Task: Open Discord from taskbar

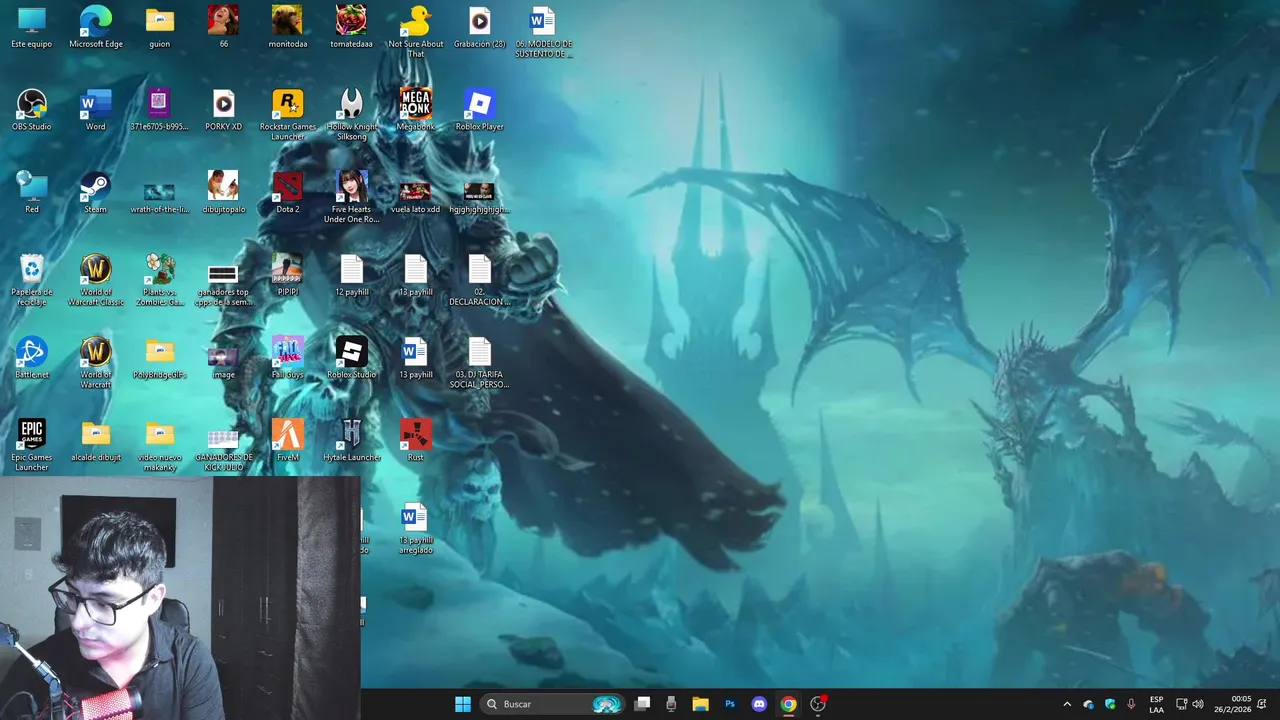Action: click(x=759, y=704)
